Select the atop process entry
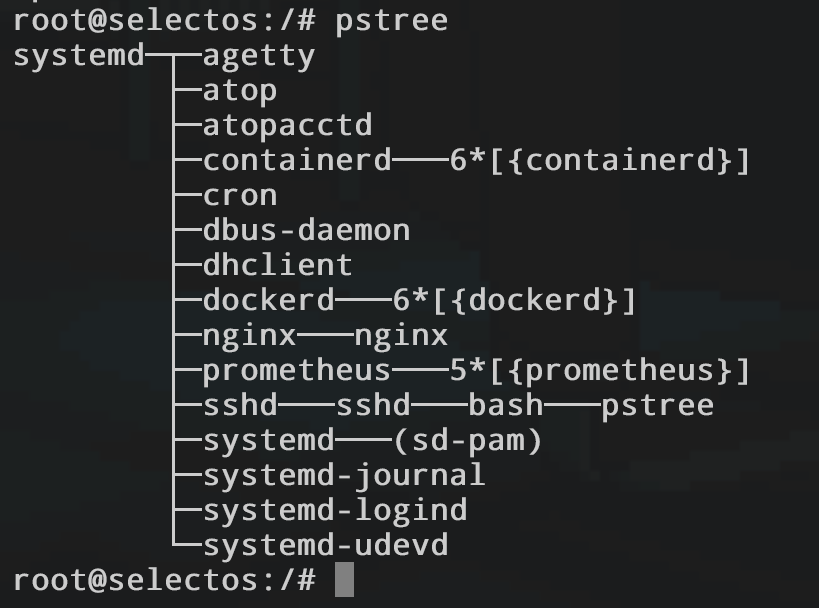This screenshot has height=608, width=819. coord(240,90)
